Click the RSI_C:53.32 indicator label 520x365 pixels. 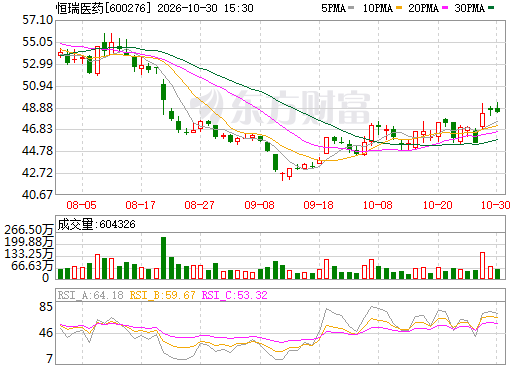pos(235,295)
